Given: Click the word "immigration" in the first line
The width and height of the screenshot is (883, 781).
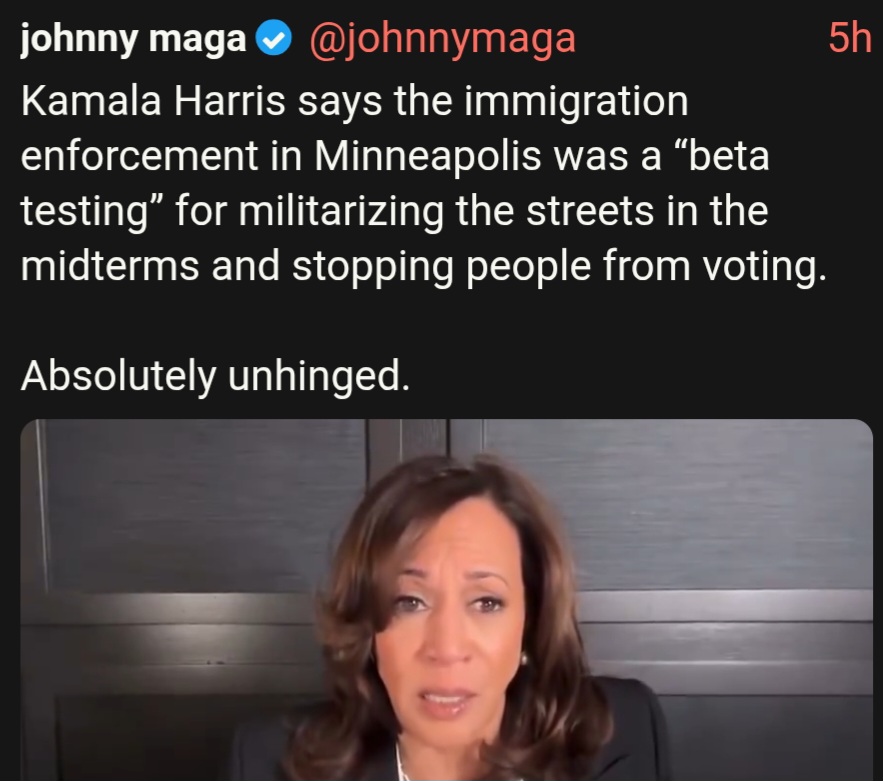Looking at the screenshot, I should (x=576, y=101).
